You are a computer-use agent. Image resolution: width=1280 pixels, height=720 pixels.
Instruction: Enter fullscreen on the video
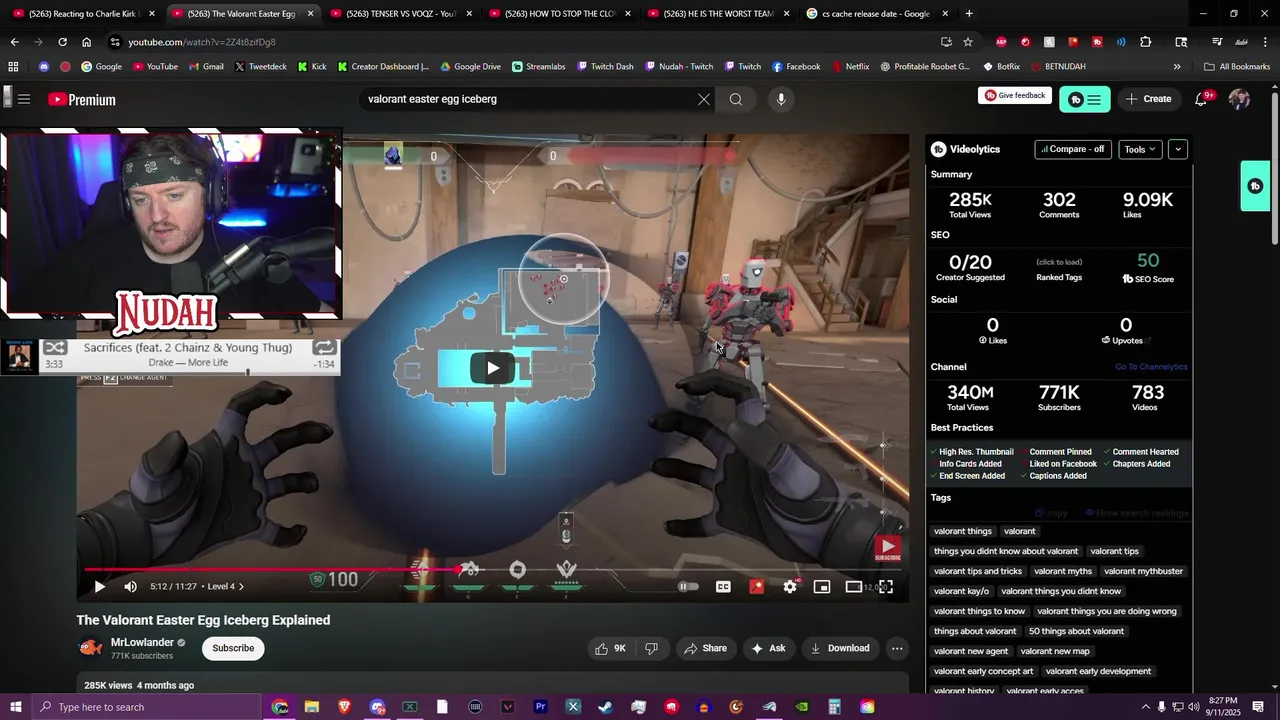coord(886,587)
